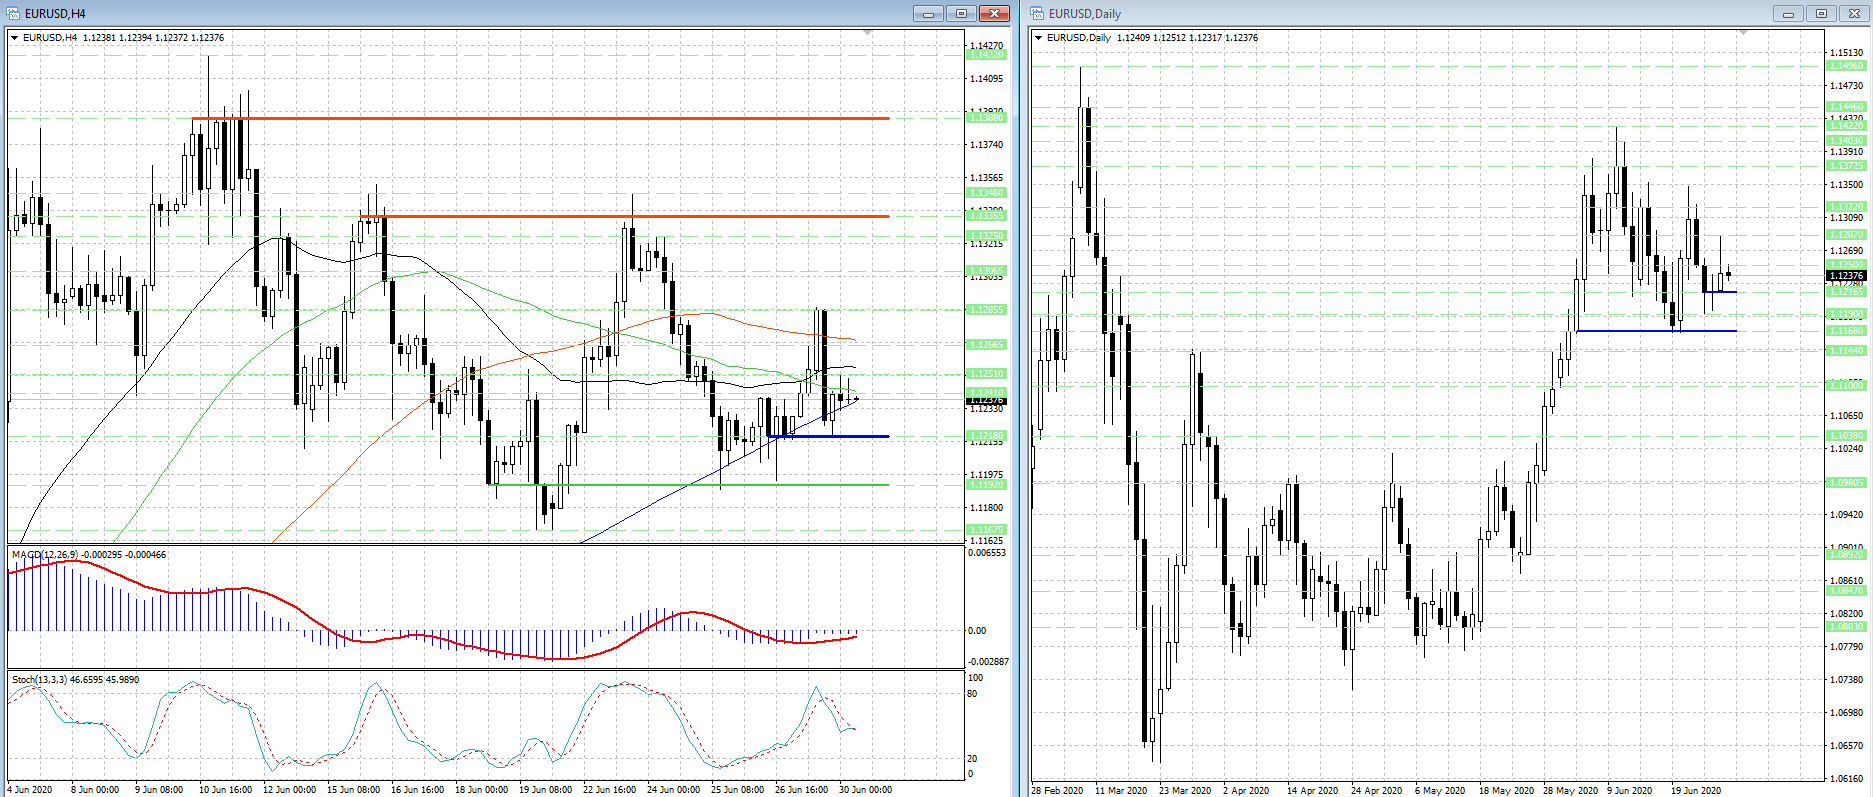The height and width of the screenshot is (797, 1873).
Task: Click the 1.14270 price scale value in H4
Action: 986,46
